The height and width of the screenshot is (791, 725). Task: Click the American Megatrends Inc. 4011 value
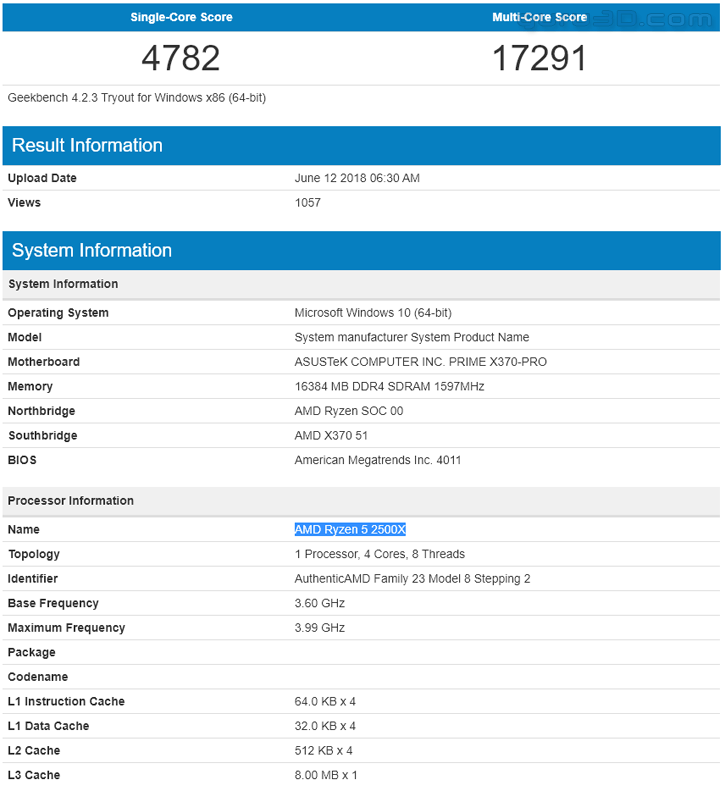tap(378, 461)
